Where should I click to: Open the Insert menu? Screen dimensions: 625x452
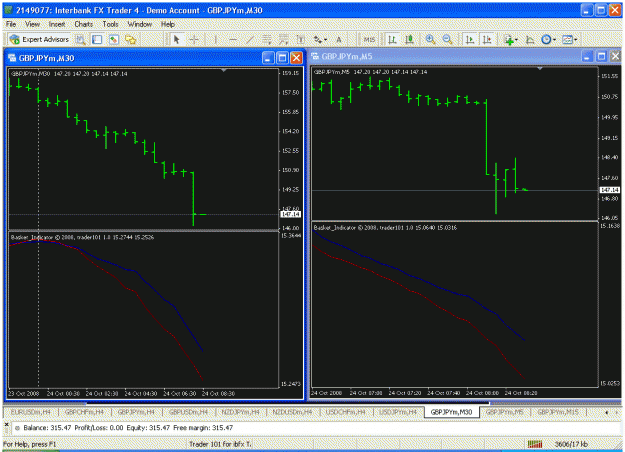(x=57, y=24)
